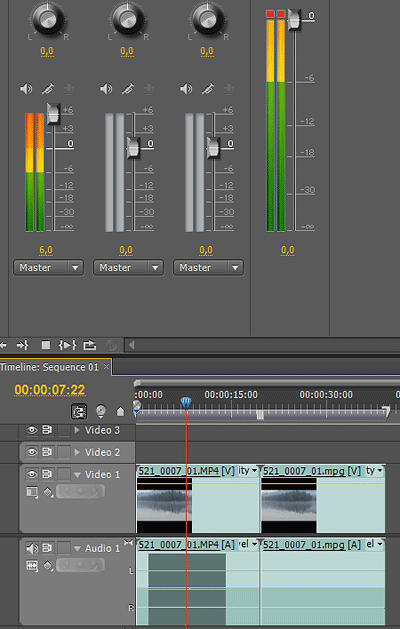The image size is (400, 629).
Task: Hide Video 3 track with eye icon
Action: pos(32,430)
